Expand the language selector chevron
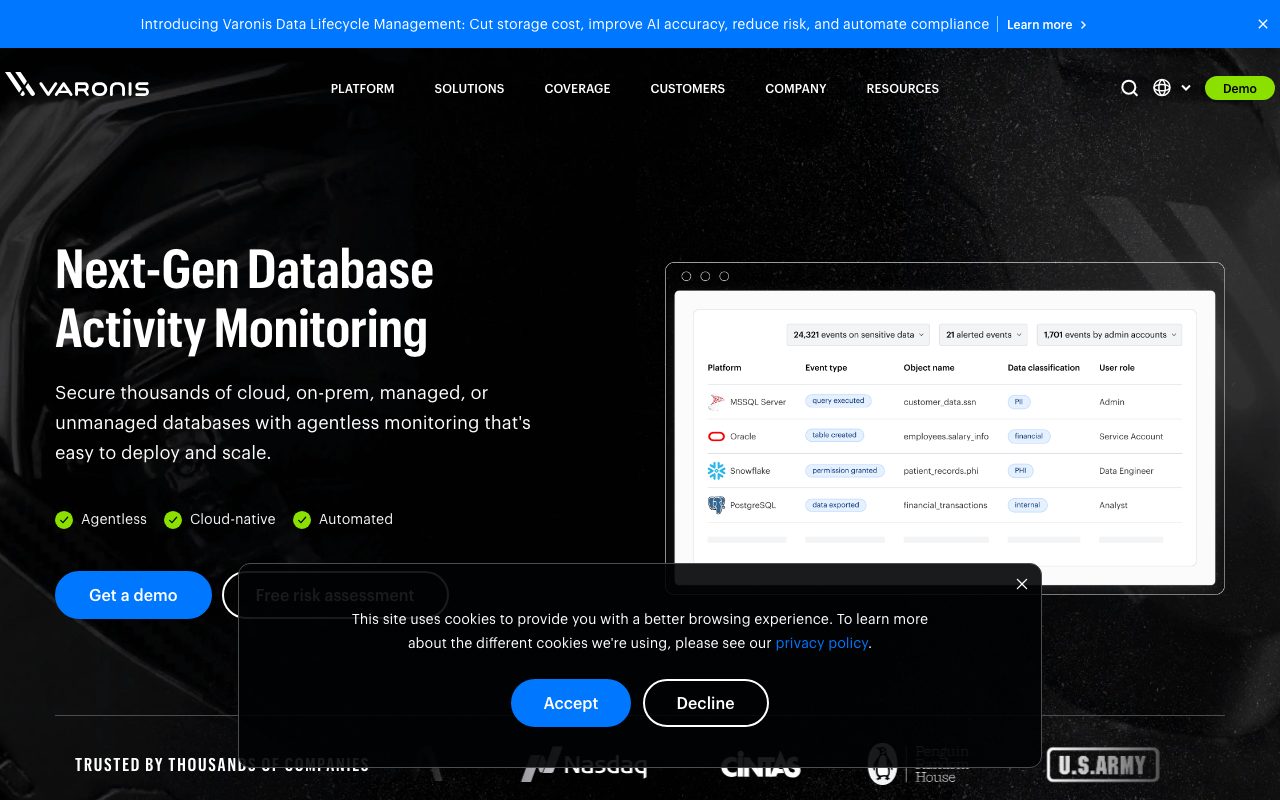 point(1186,88)
